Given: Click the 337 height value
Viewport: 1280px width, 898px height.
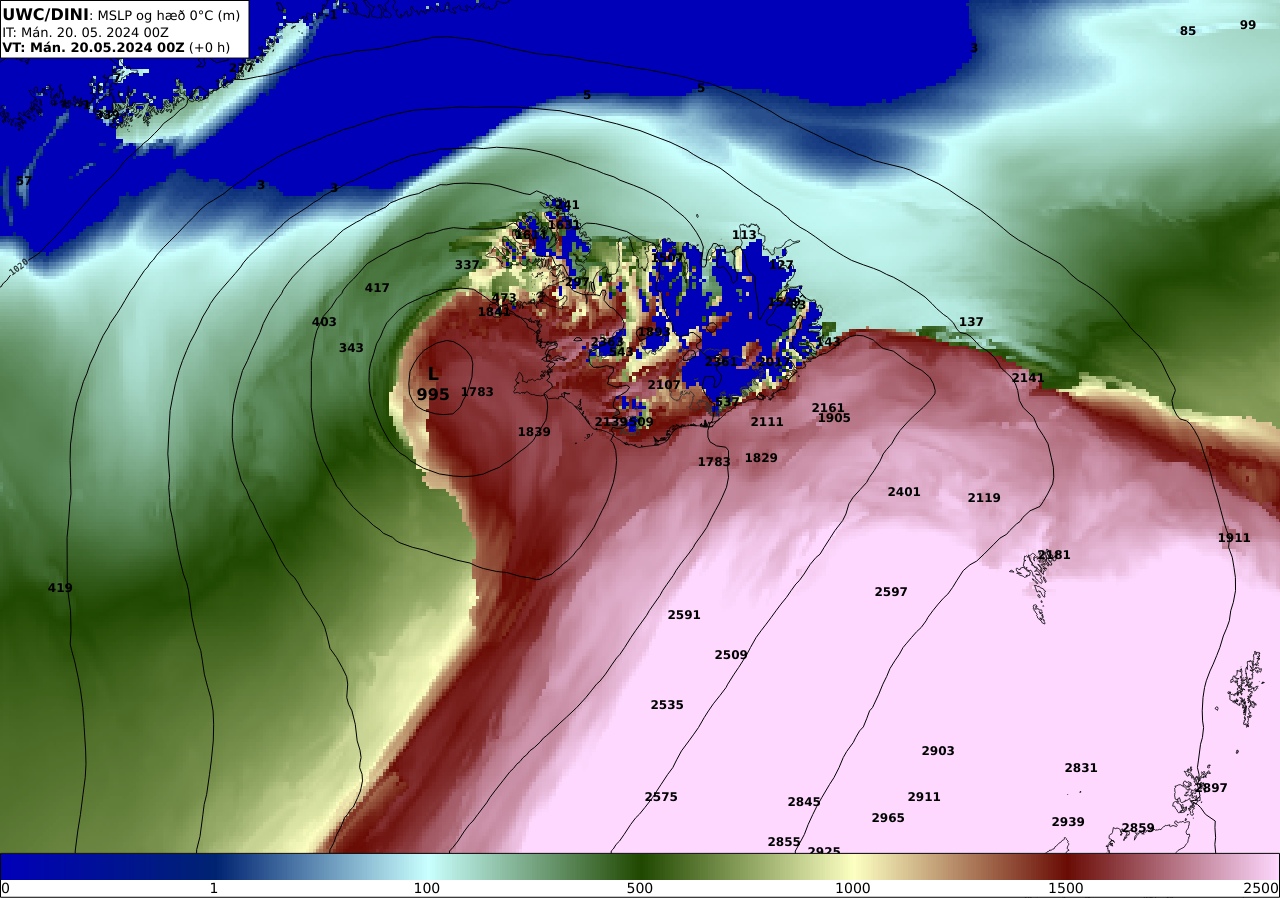Looking at the screenshot, I should coord(467,265).
